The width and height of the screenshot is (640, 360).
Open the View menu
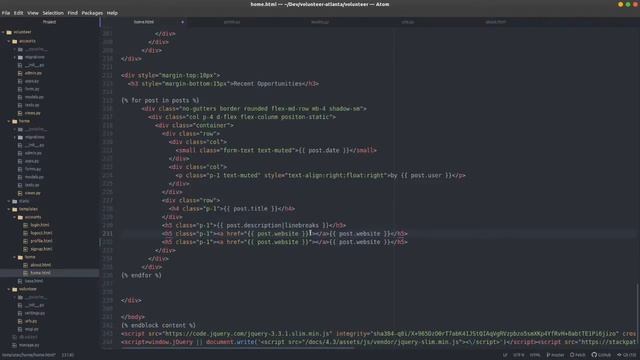point(33,13)
